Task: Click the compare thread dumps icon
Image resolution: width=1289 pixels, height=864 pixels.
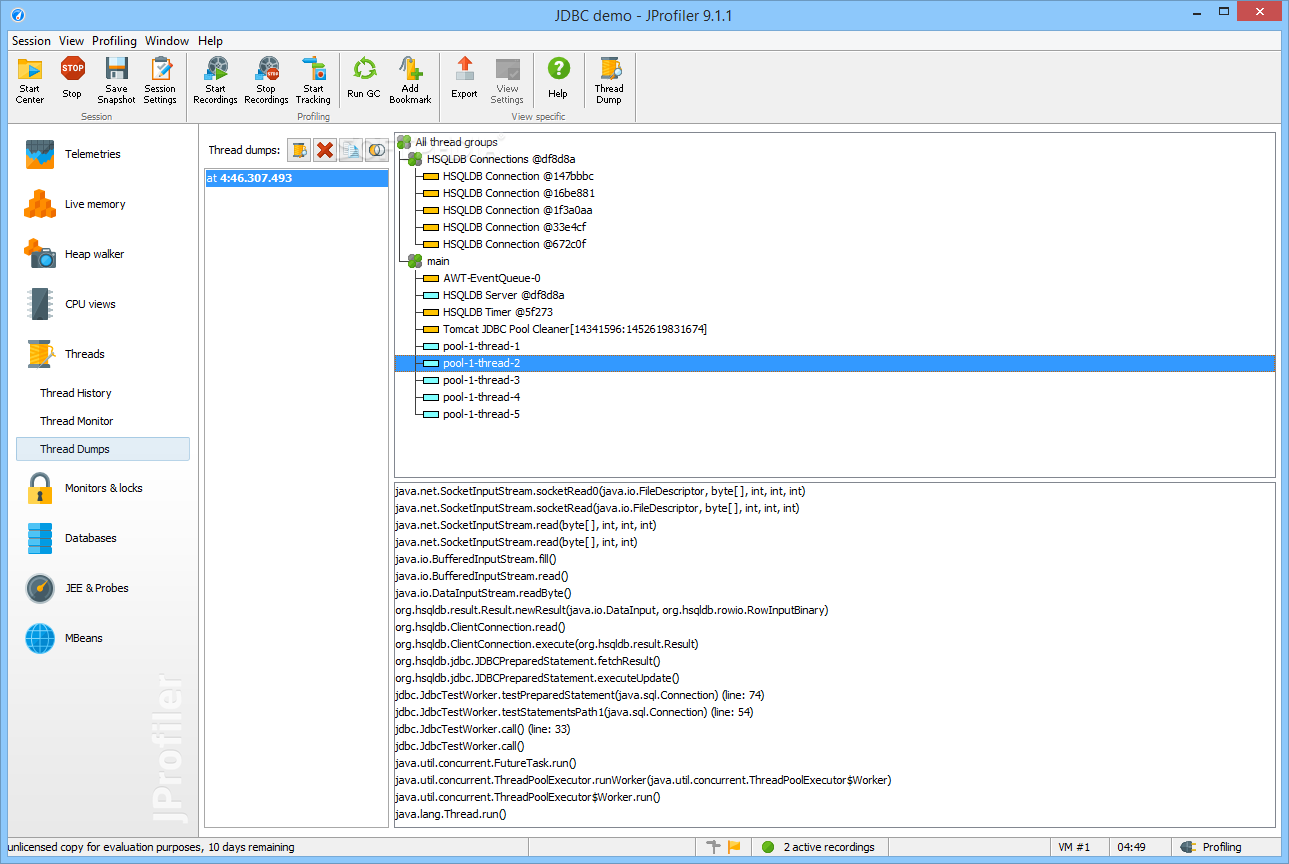Action: tap(377, 150)
